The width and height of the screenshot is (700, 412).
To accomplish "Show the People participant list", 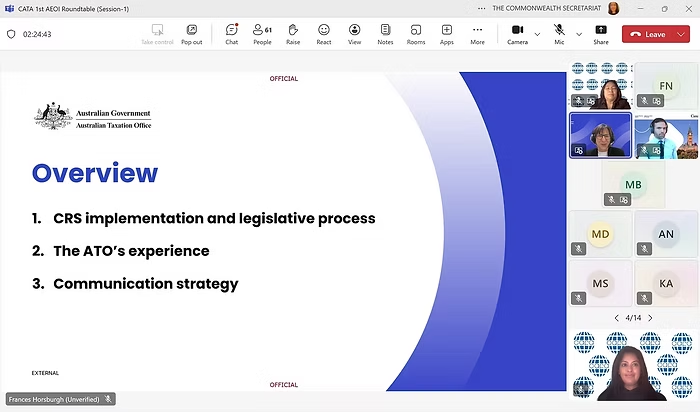I will click(x=262, y=34).
